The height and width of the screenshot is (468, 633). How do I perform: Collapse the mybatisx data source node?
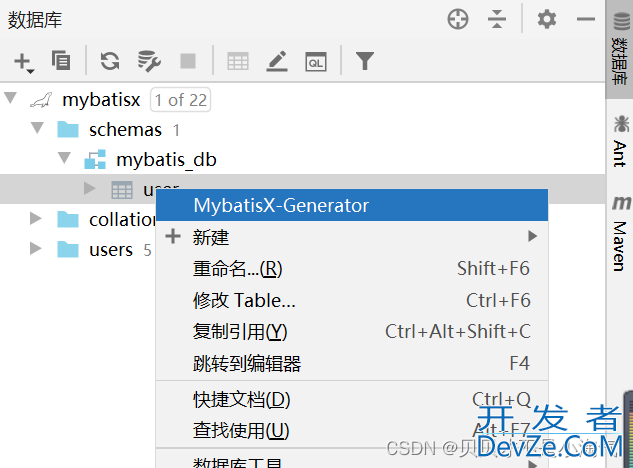point(10,98)
